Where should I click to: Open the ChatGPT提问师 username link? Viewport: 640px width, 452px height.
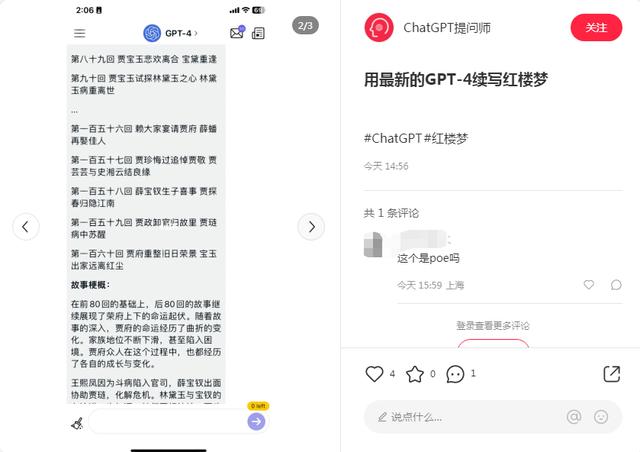(447, 28)
